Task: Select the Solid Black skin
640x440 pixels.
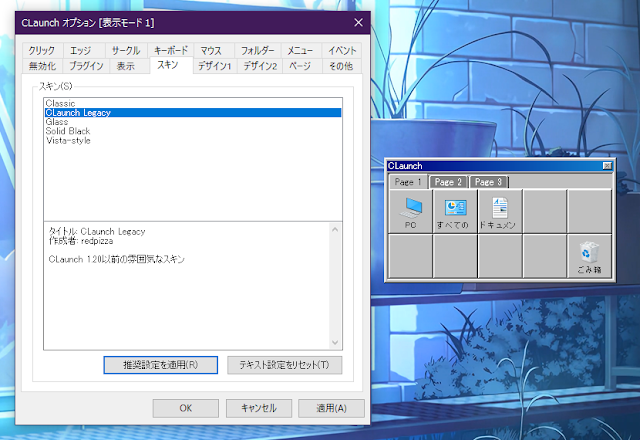Action: (193, 131)
